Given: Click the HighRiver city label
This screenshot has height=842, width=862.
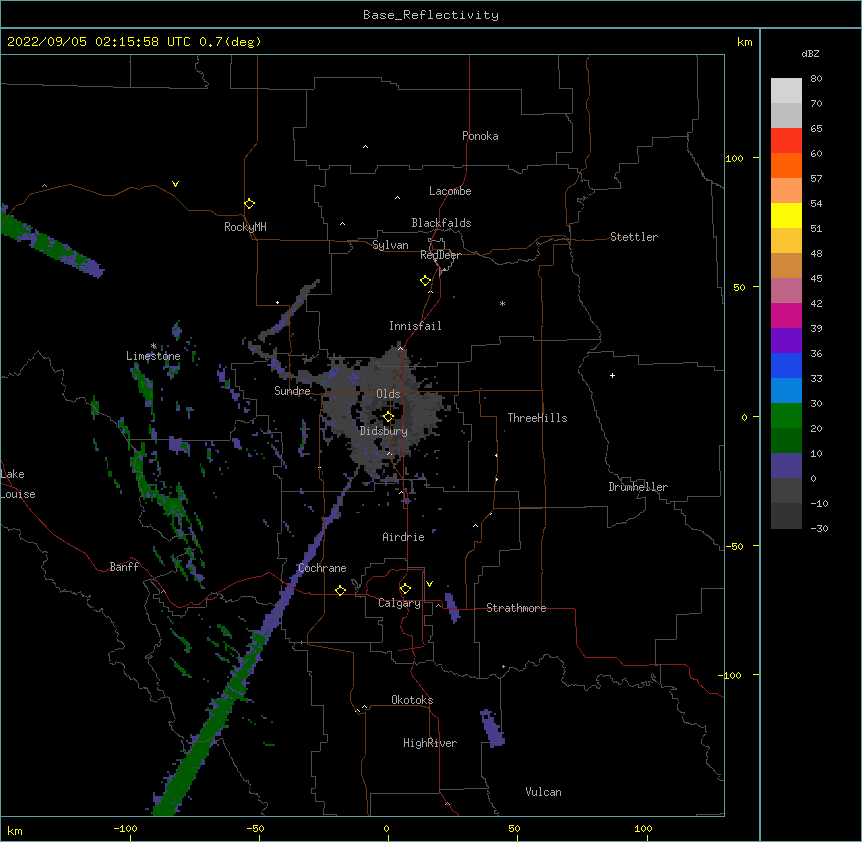Looking at the screenshot, I should click(430, 743).
